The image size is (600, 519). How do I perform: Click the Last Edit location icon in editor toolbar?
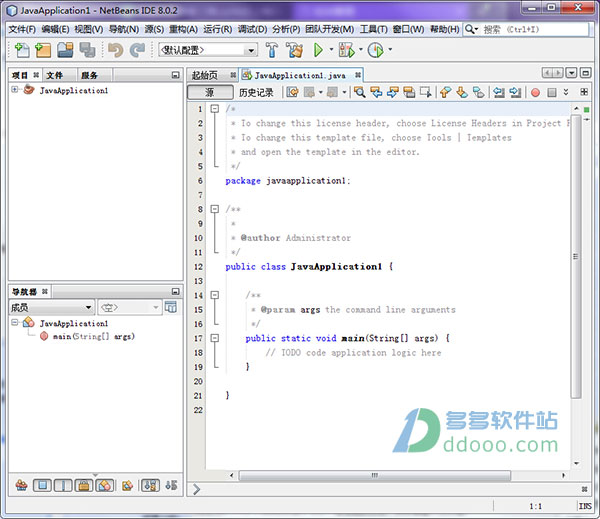293,92
